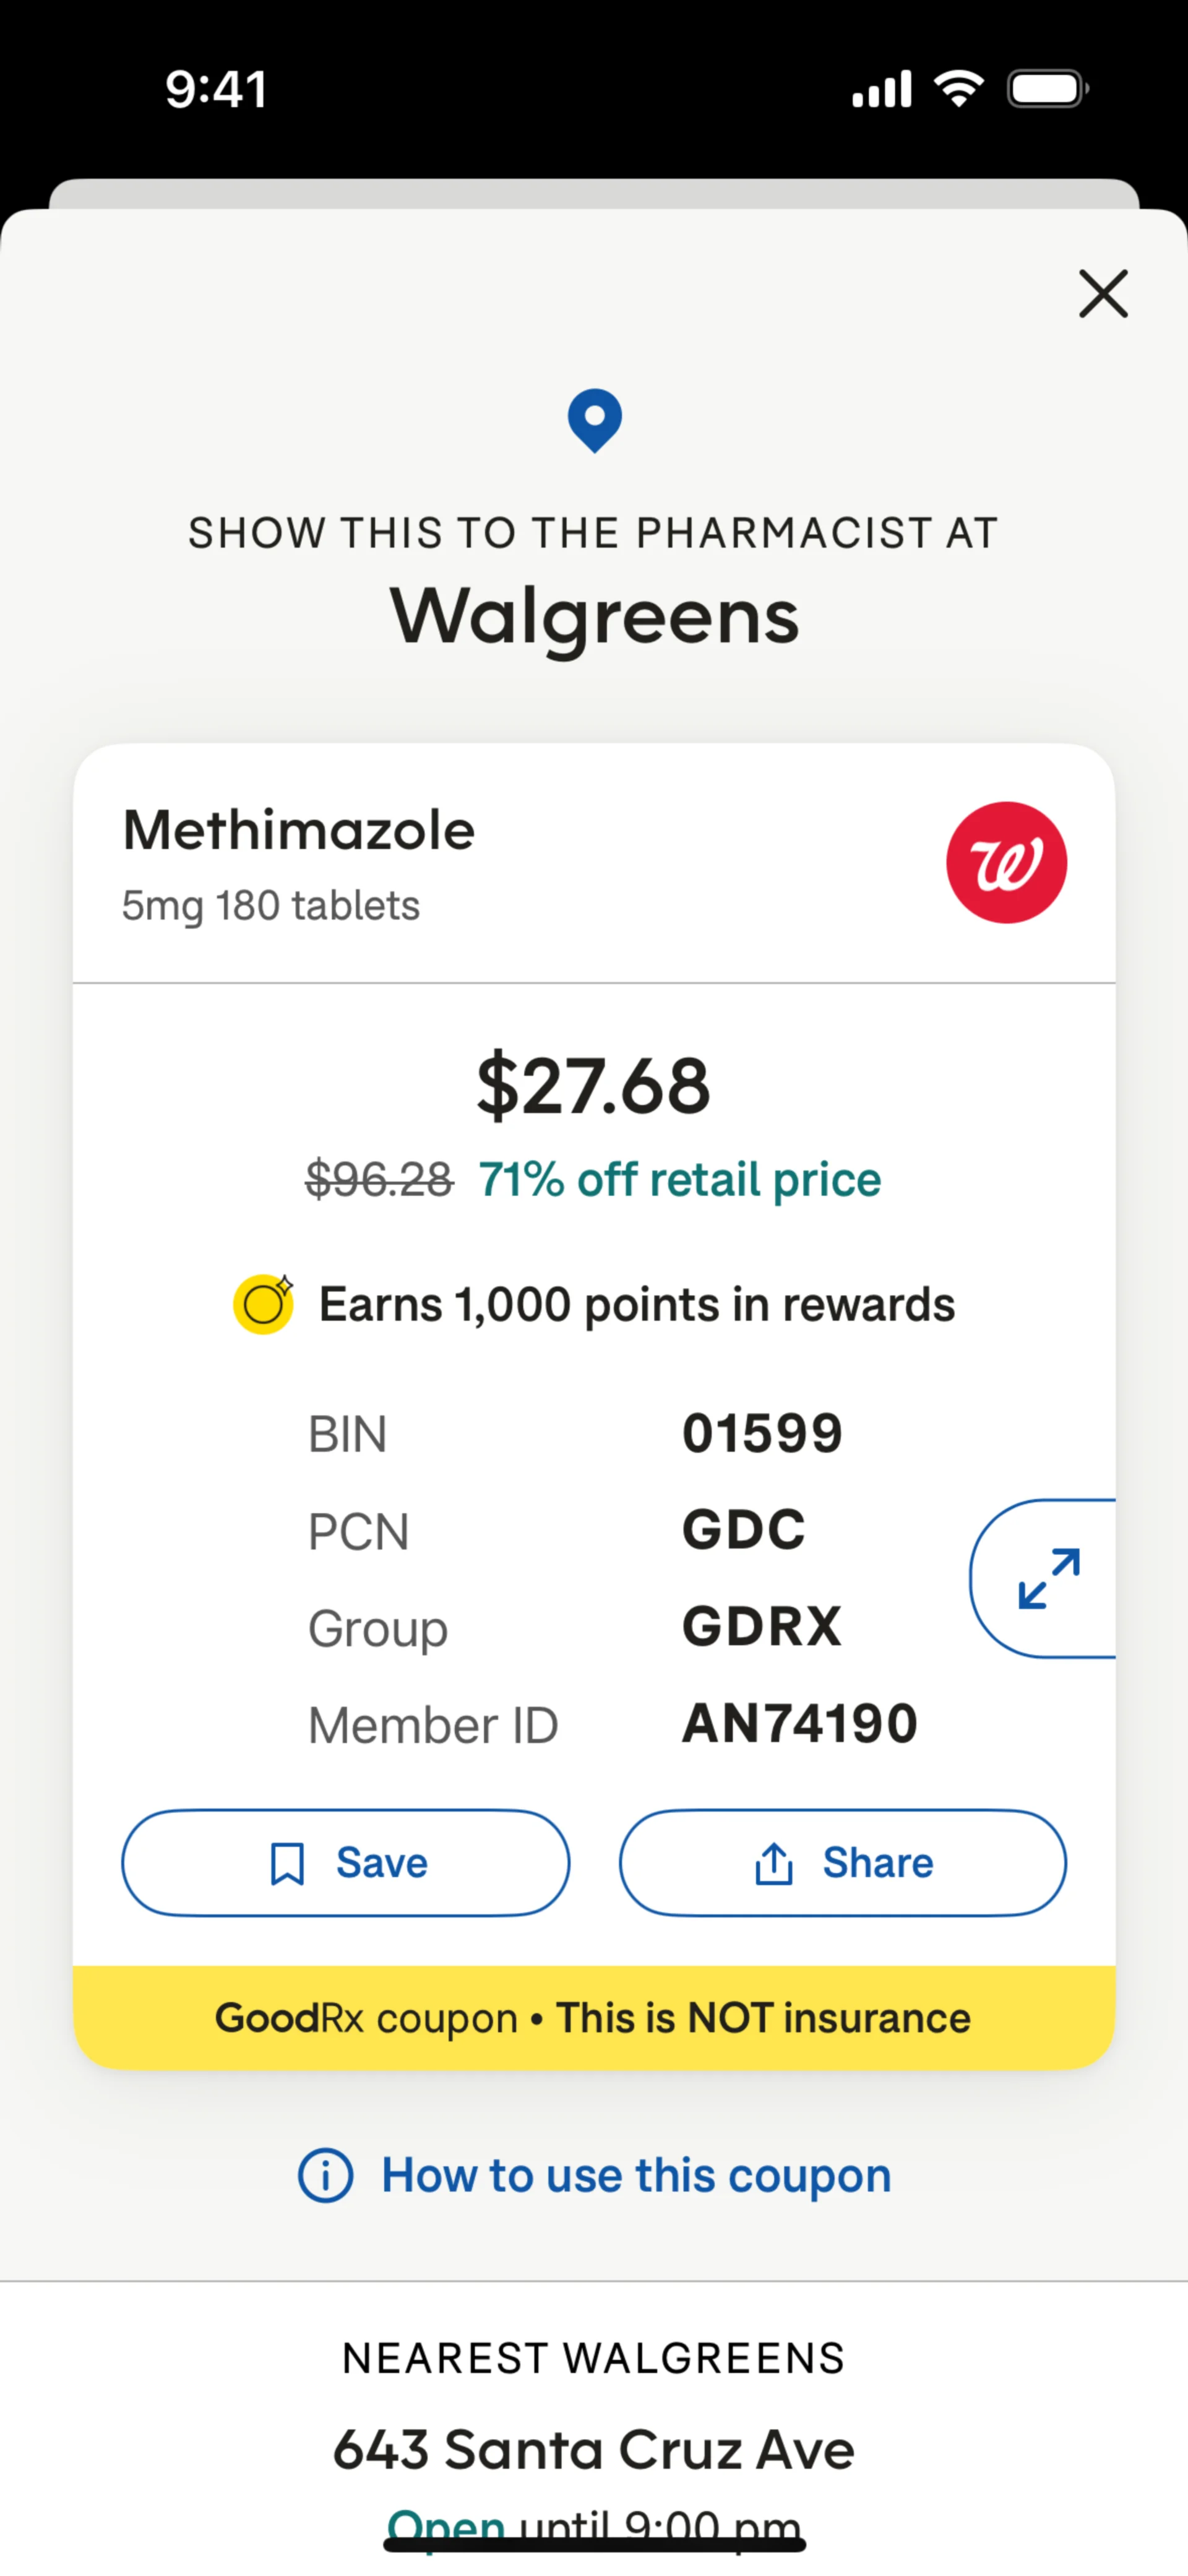Tap the $27.68 coupon price
Screen dimensions: 1188x2576
pos(594,1086)
